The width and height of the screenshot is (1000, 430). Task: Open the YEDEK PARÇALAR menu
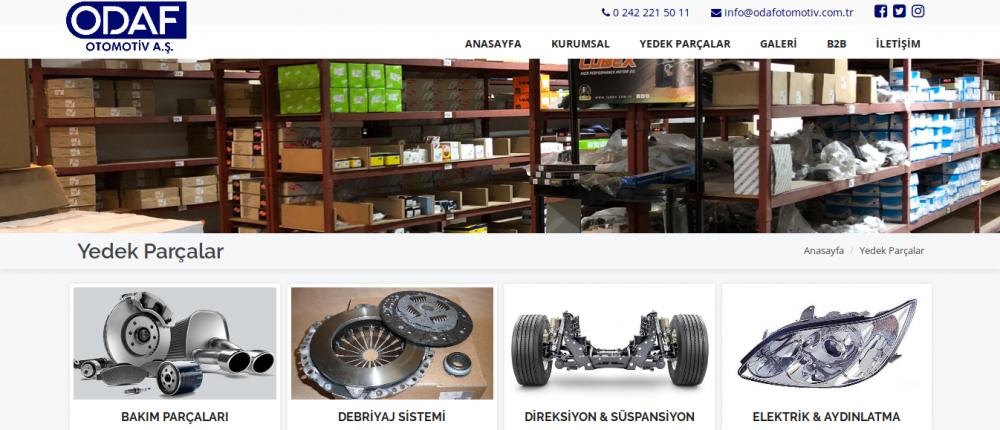click(685, 44)
